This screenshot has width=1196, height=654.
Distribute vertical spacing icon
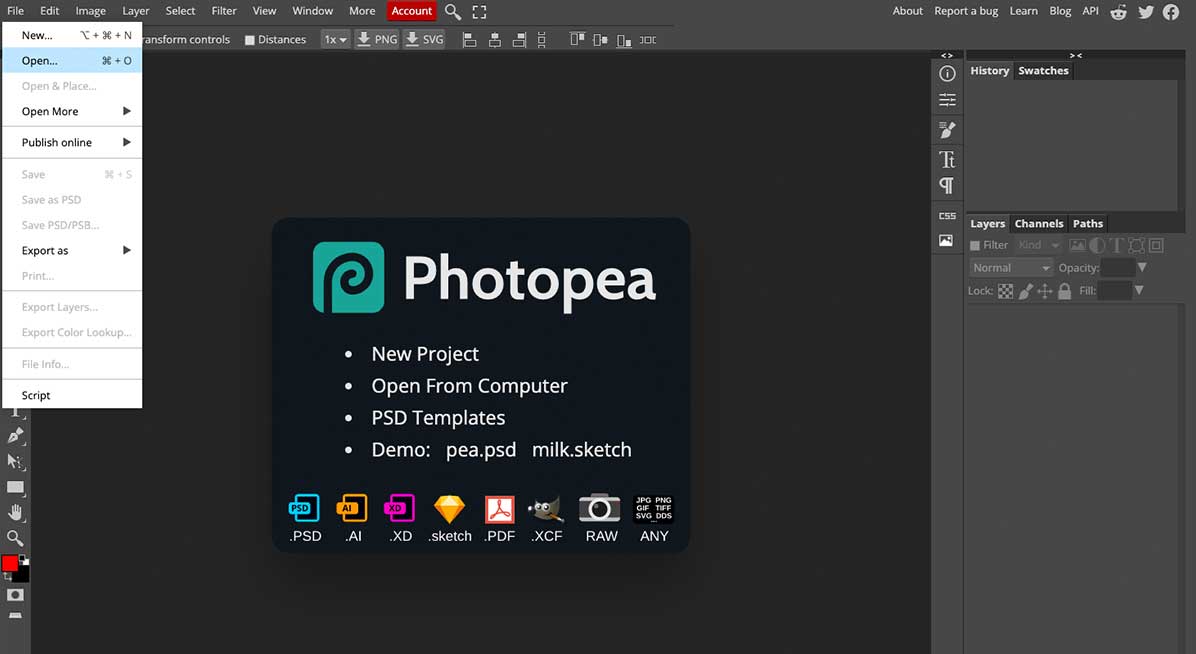542,40
